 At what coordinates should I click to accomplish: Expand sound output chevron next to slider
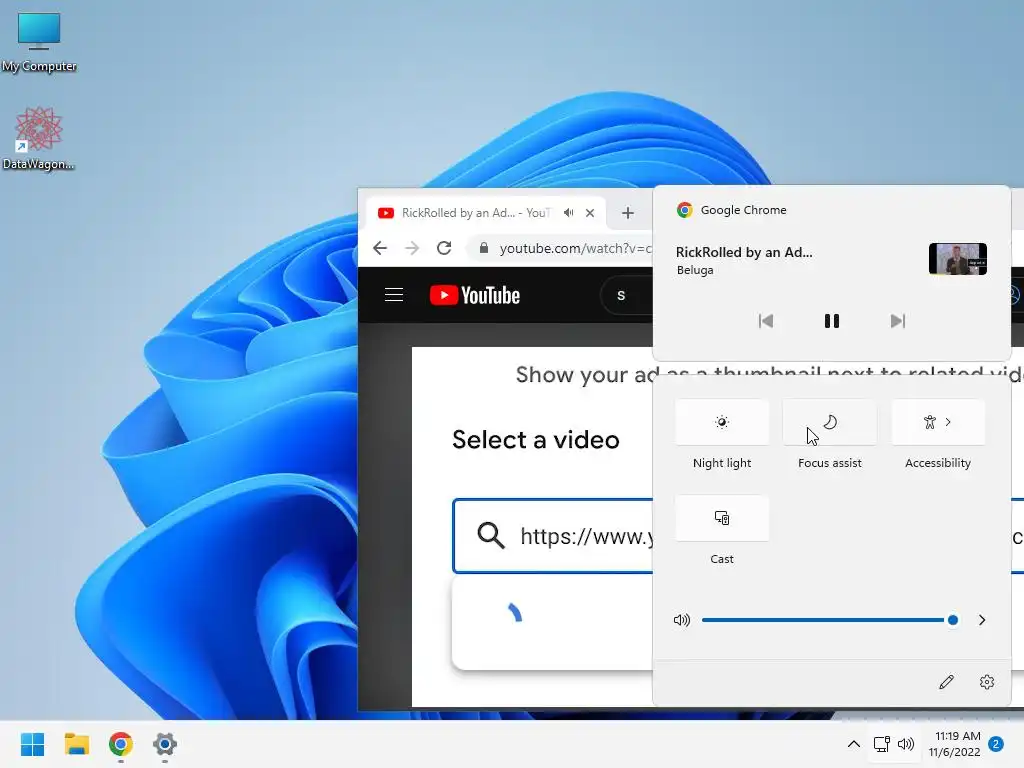pyautogui.click(x=982, y=620)
